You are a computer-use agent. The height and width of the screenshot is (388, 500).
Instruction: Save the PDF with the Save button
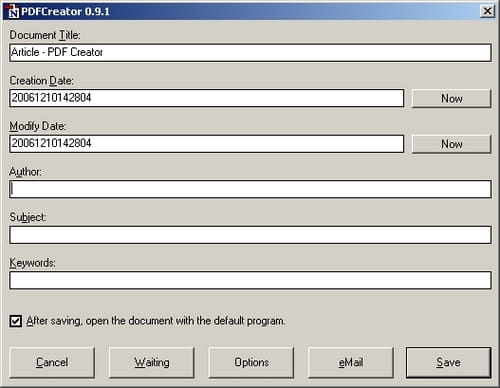[x=449, y=362]
